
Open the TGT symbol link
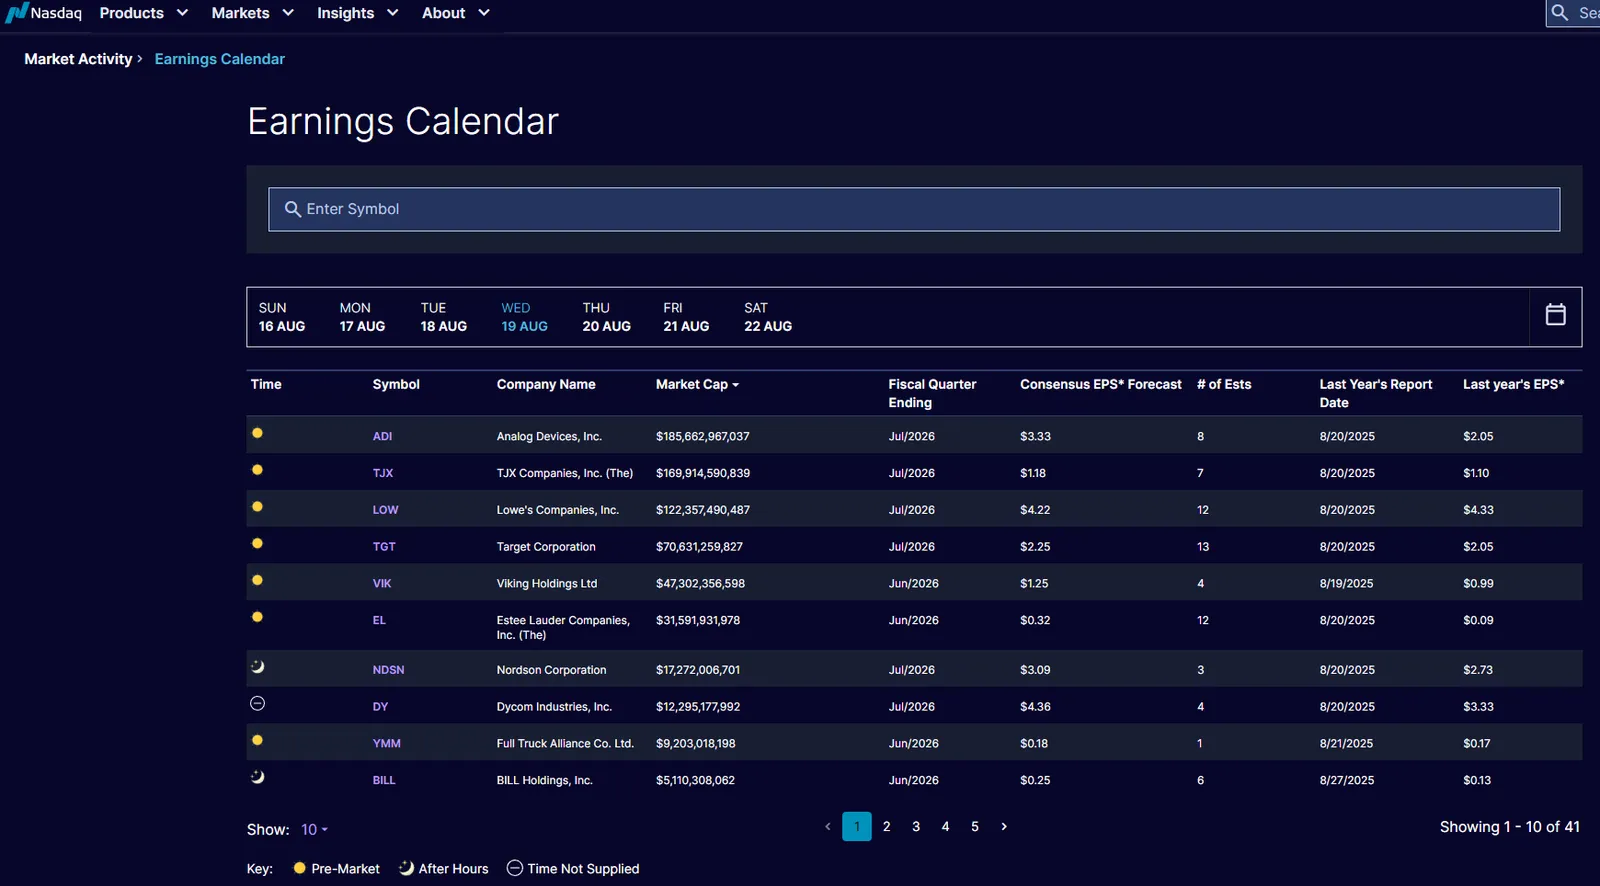pos(384,547)
